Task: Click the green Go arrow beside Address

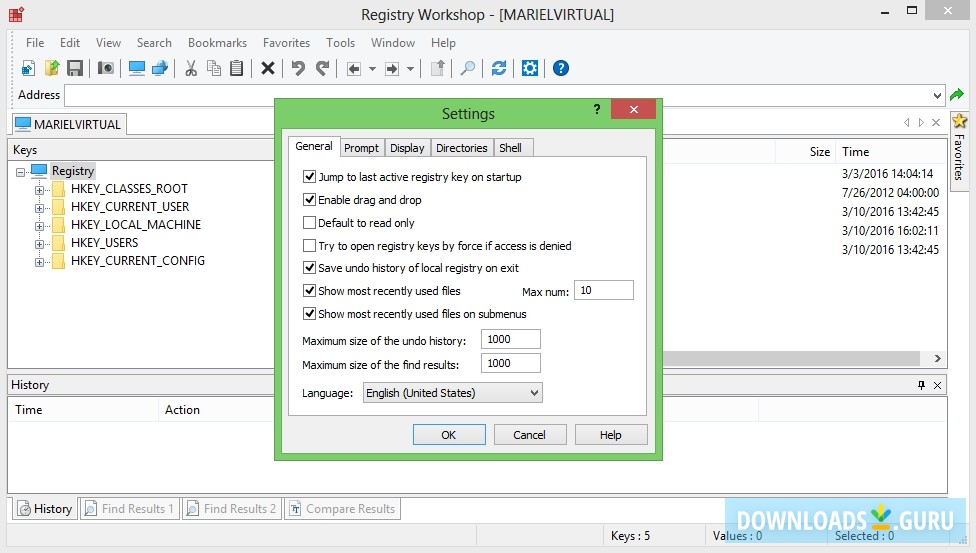Action: (957, 95)
